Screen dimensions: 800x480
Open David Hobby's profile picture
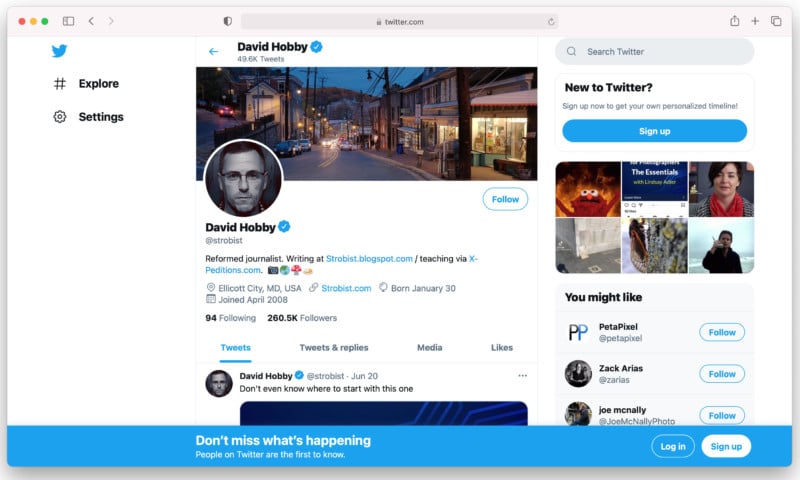(x=243, y=178)
